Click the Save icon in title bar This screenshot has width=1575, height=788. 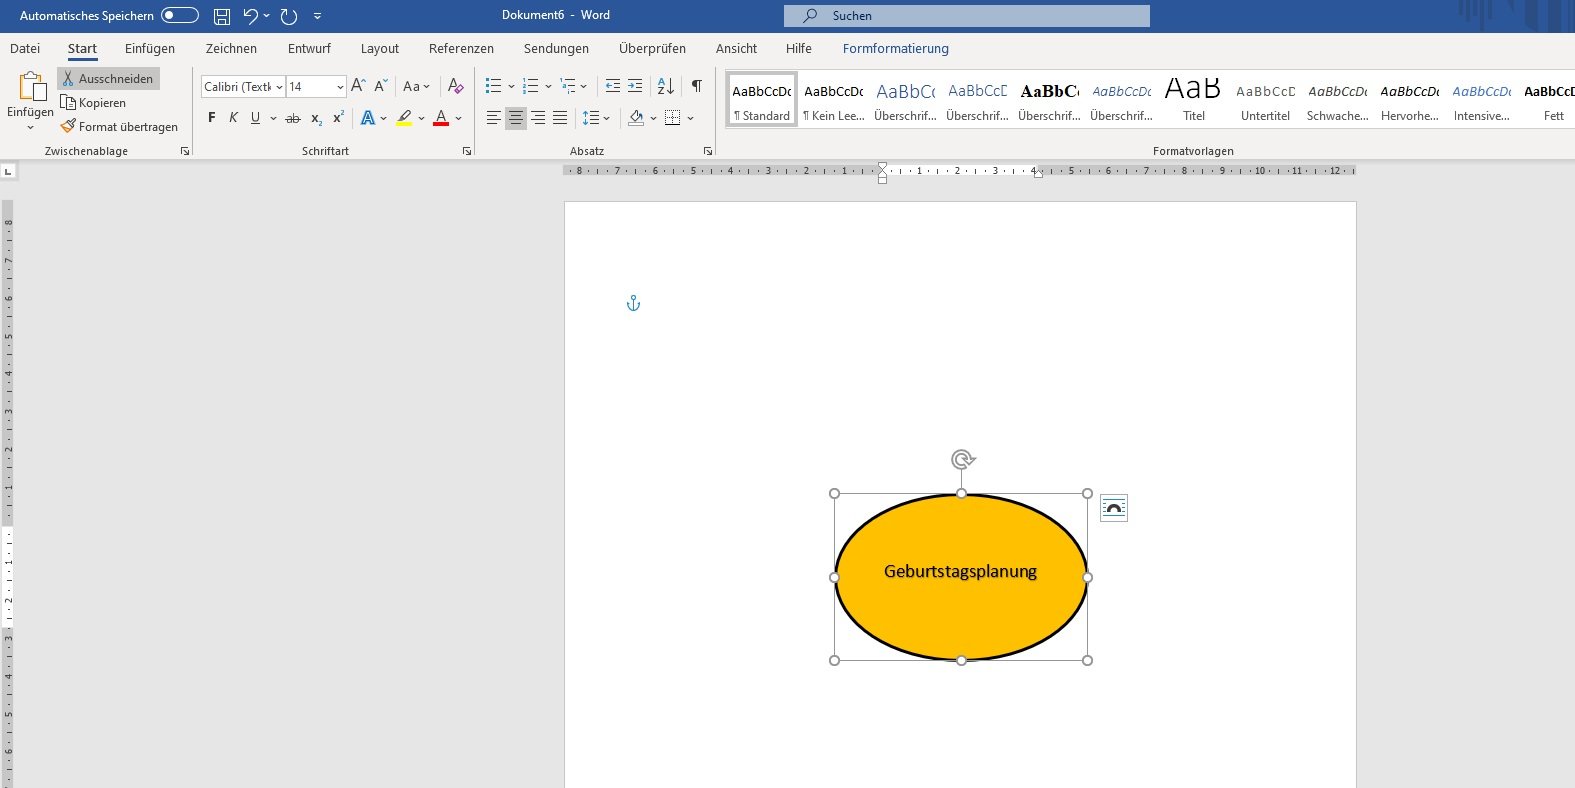pyautogui.click(x=222, y=16)
